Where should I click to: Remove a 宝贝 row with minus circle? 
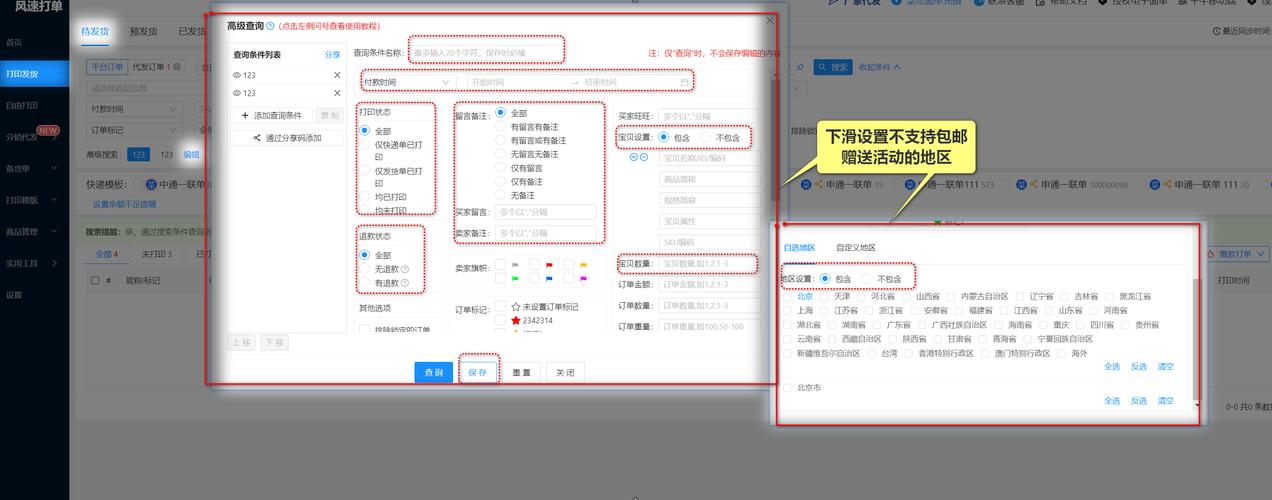tap(644, 156)
